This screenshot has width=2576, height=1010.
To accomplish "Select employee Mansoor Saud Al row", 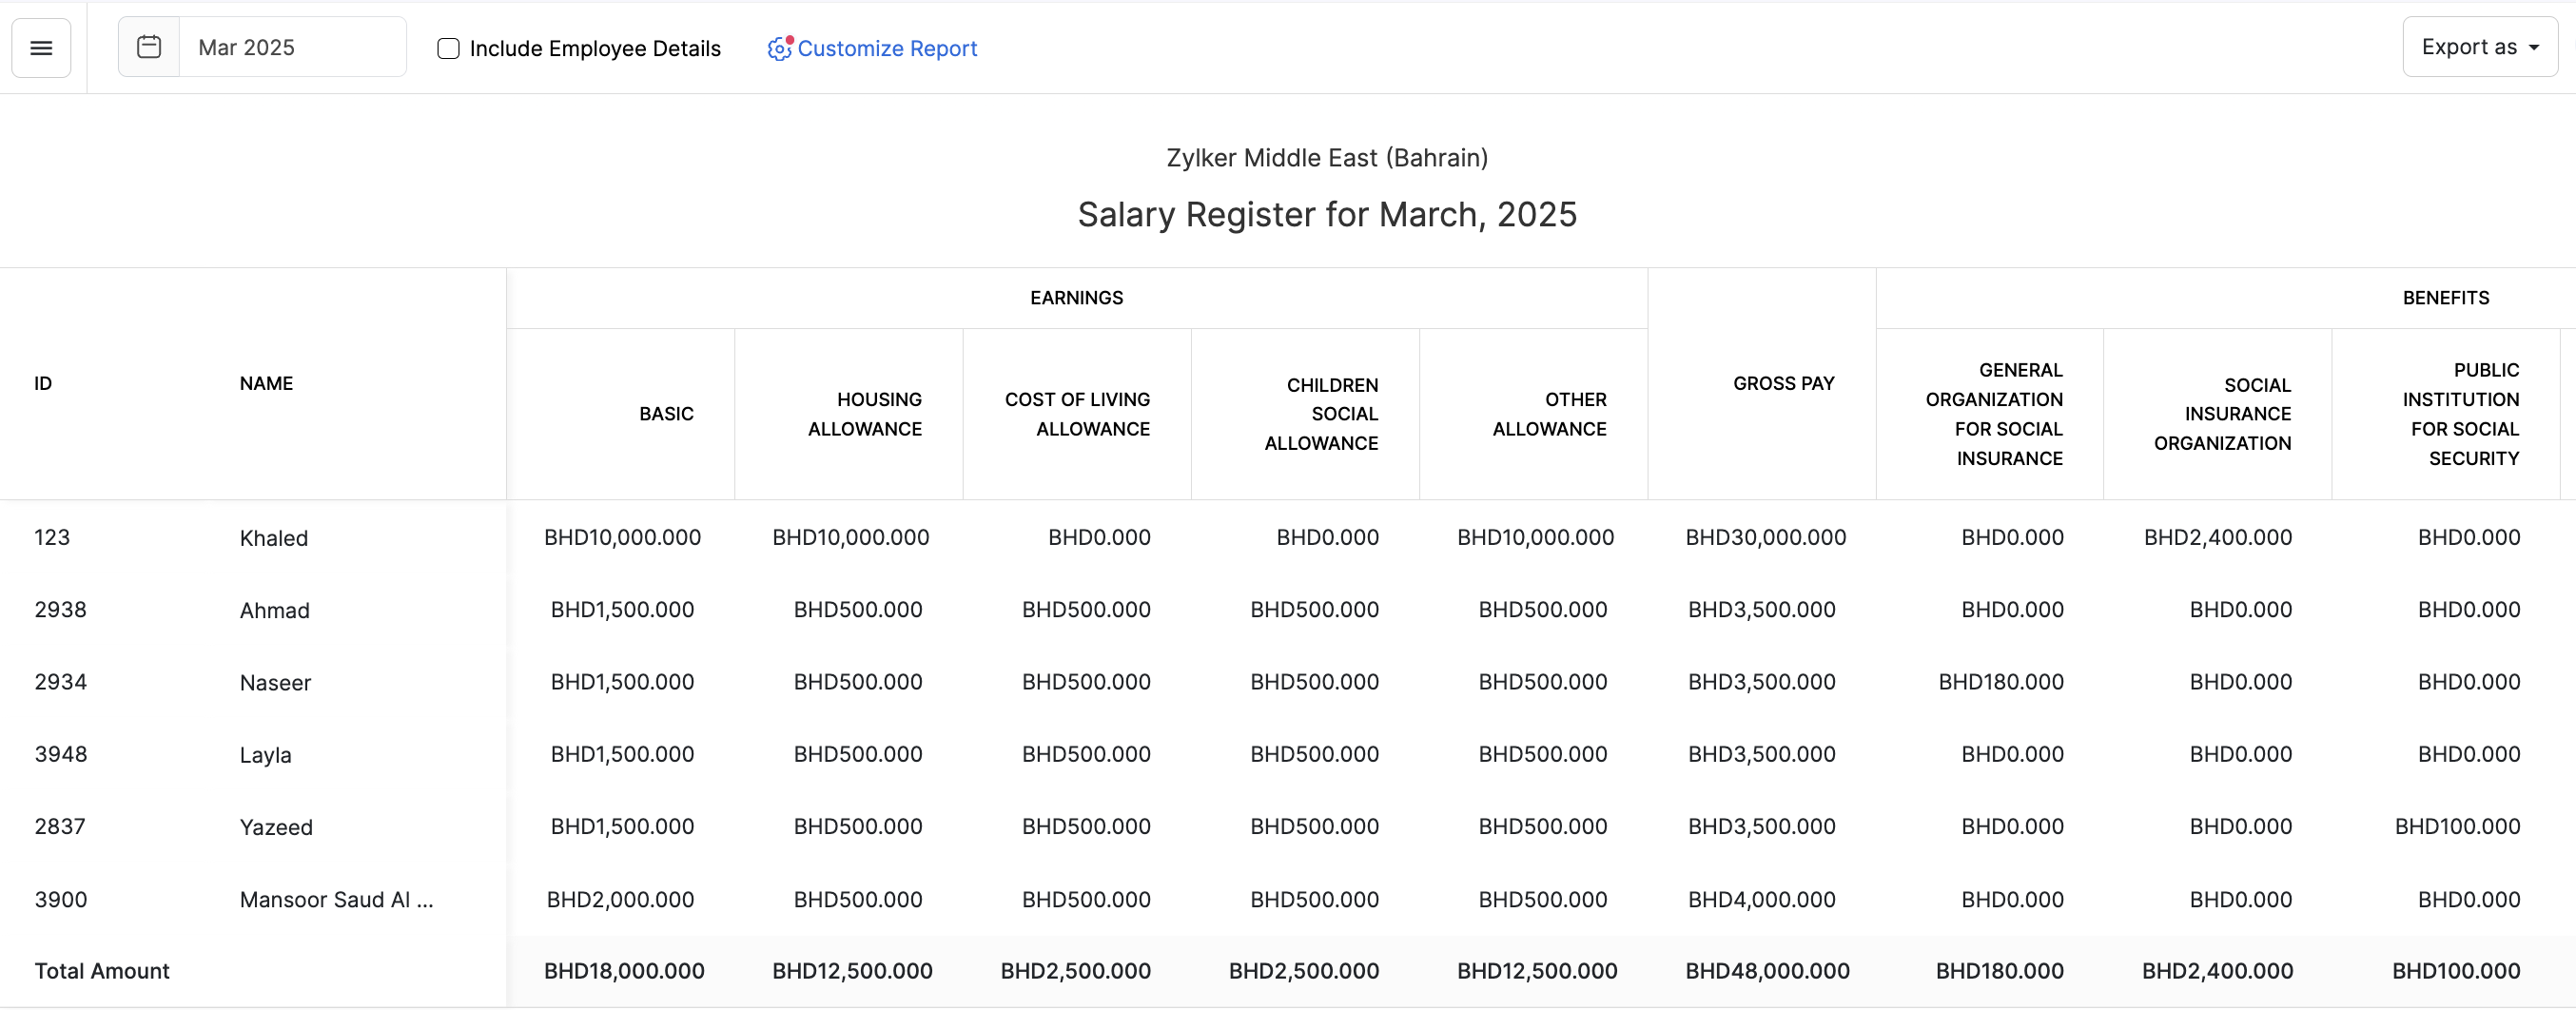I will (x=336, y=900).
